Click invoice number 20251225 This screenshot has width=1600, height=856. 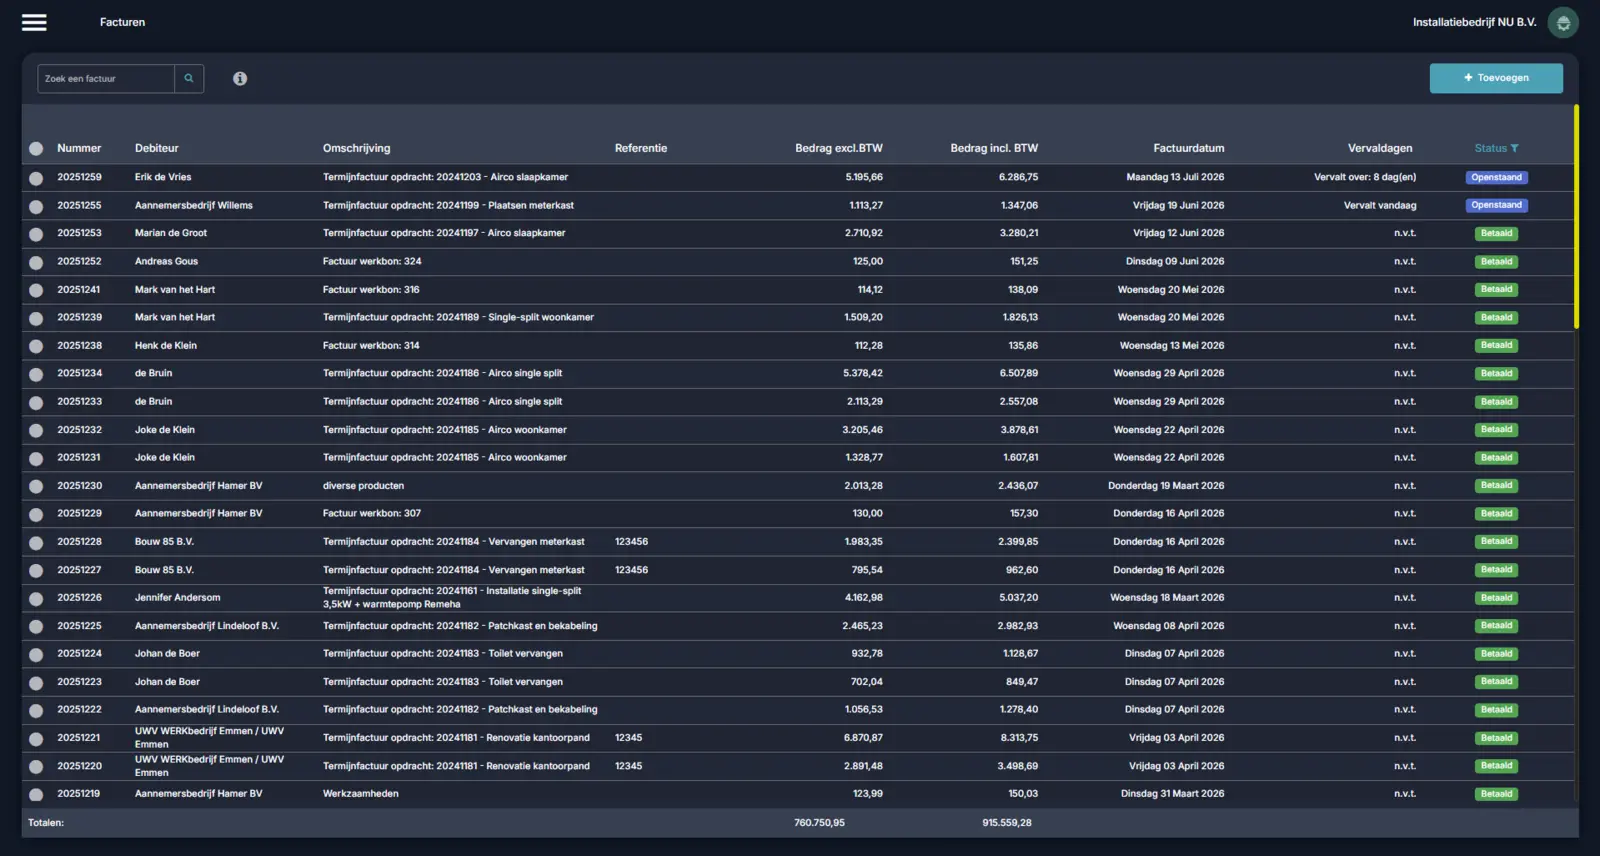click(x=79, y=625)
